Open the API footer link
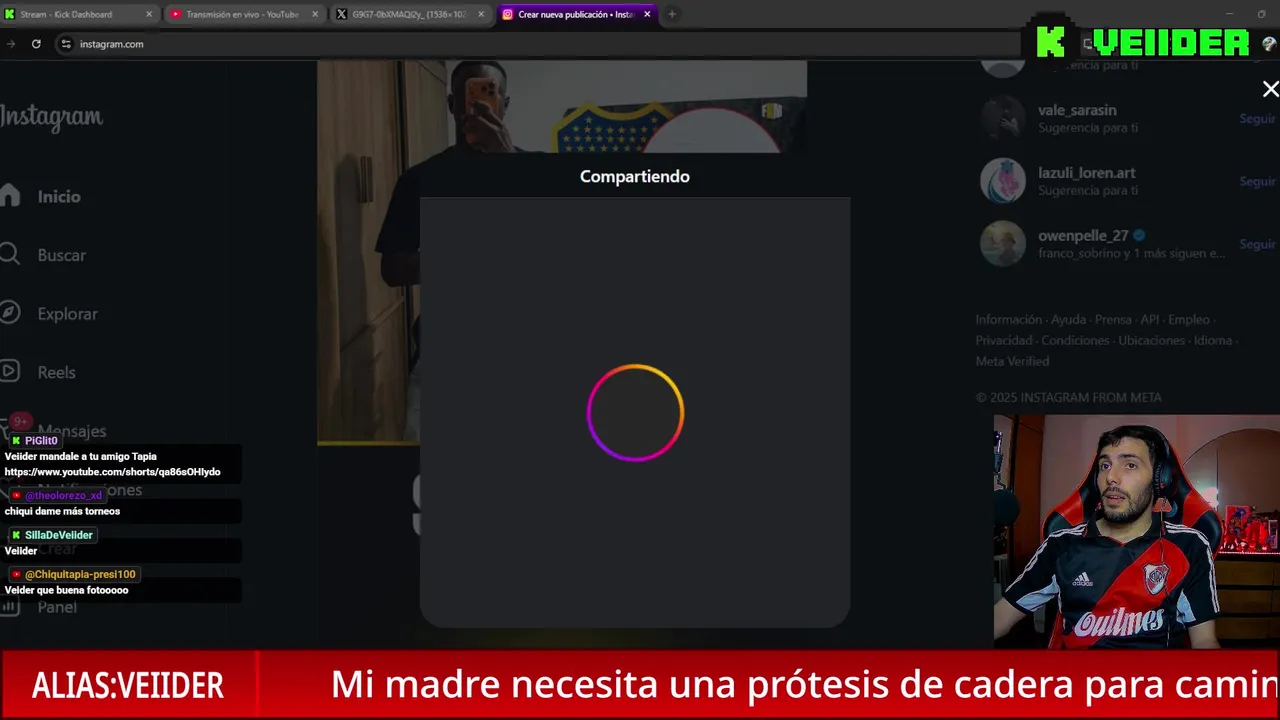The width and height of the screenshot is (1280, 720). point(1150,320)
